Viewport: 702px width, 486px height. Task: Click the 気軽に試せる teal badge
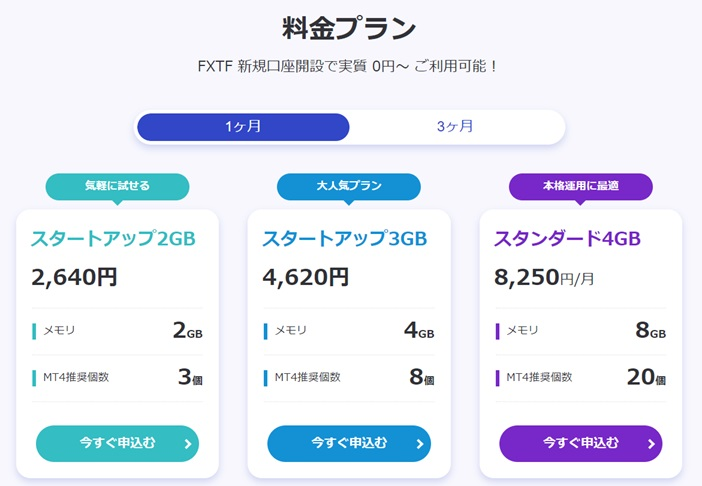coord(117,187)
